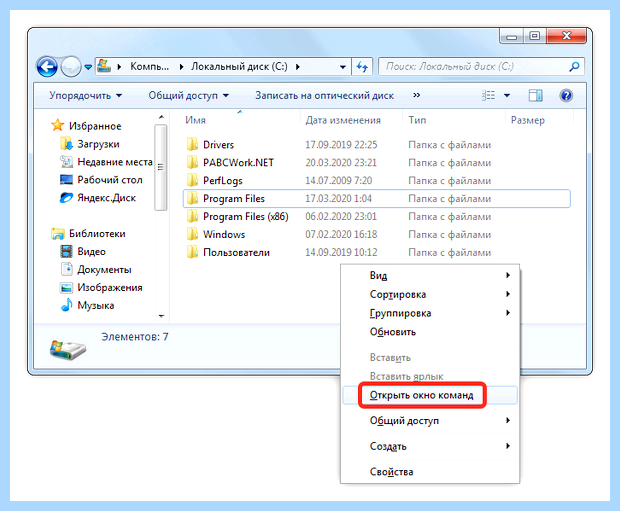Click the magnifier search icon
This screenshot has width=620, height=511.
[x=574, y=66]
